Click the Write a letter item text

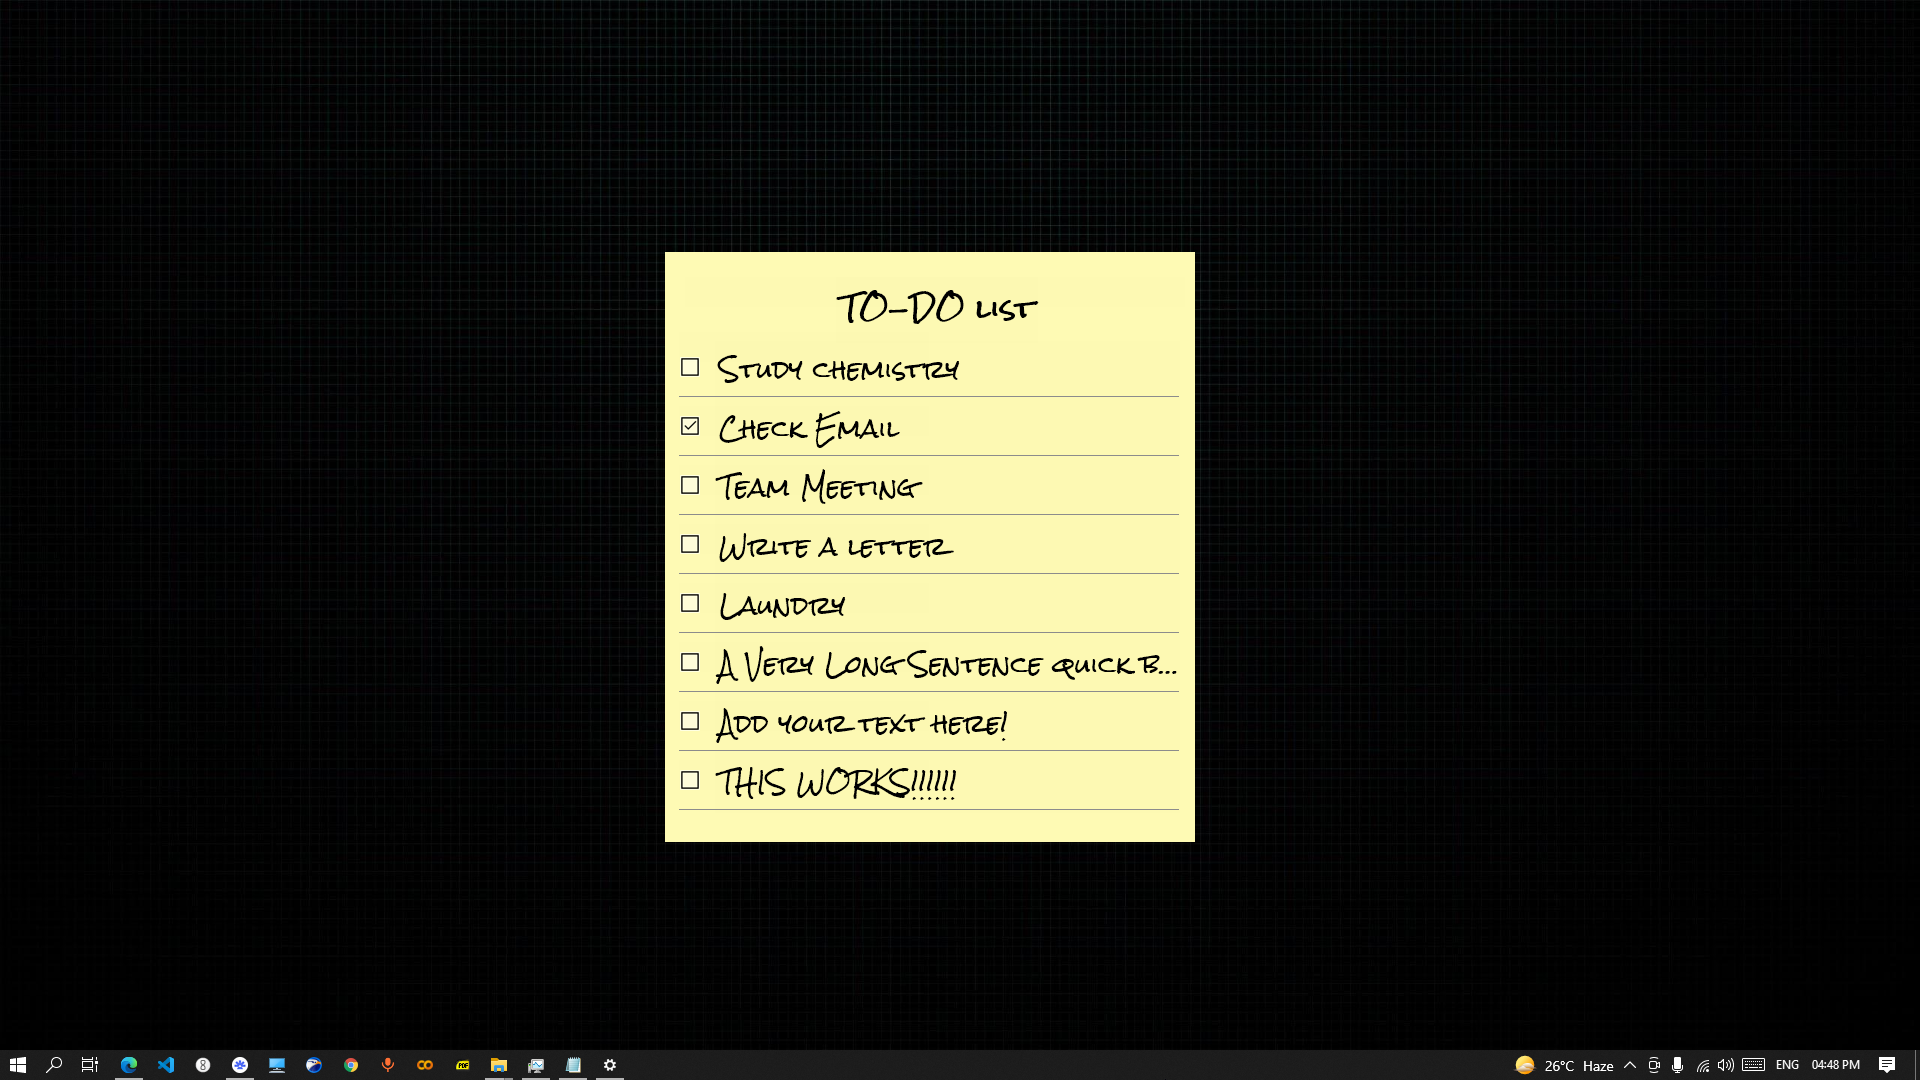(835, 546)
